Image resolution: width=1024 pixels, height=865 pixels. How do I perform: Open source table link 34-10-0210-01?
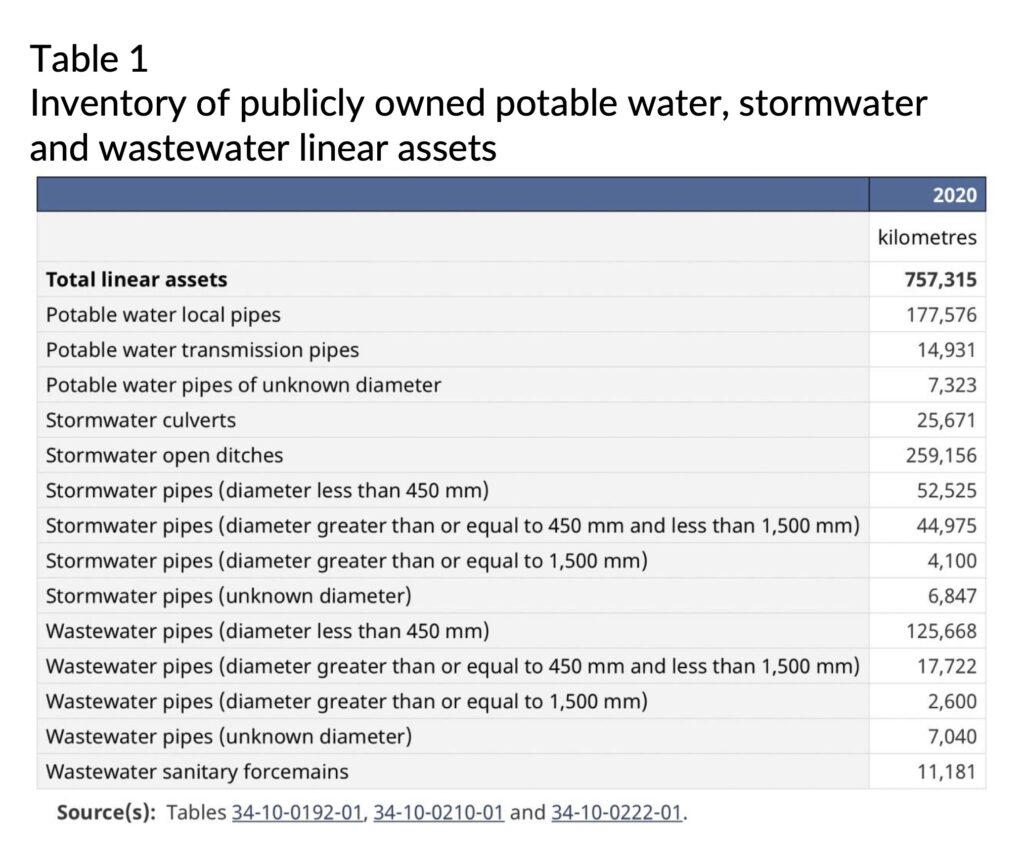pyautogui.click(x=439, y=813)
